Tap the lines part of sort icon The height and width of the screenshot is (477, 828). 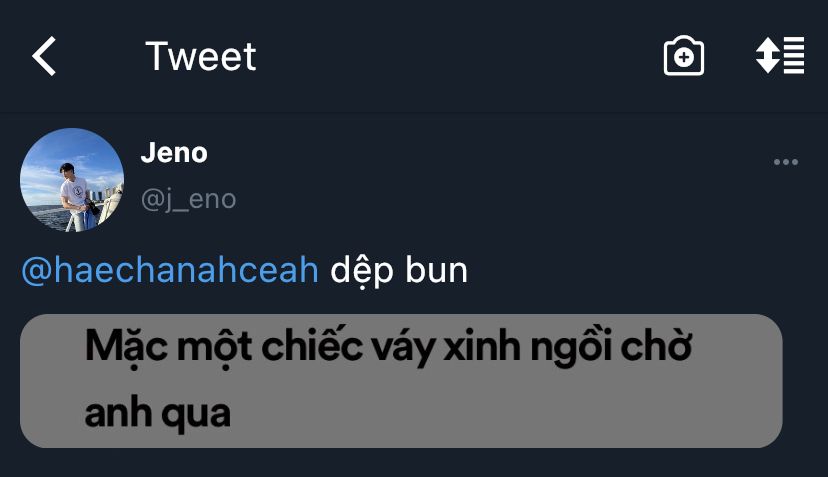[794, 55]
